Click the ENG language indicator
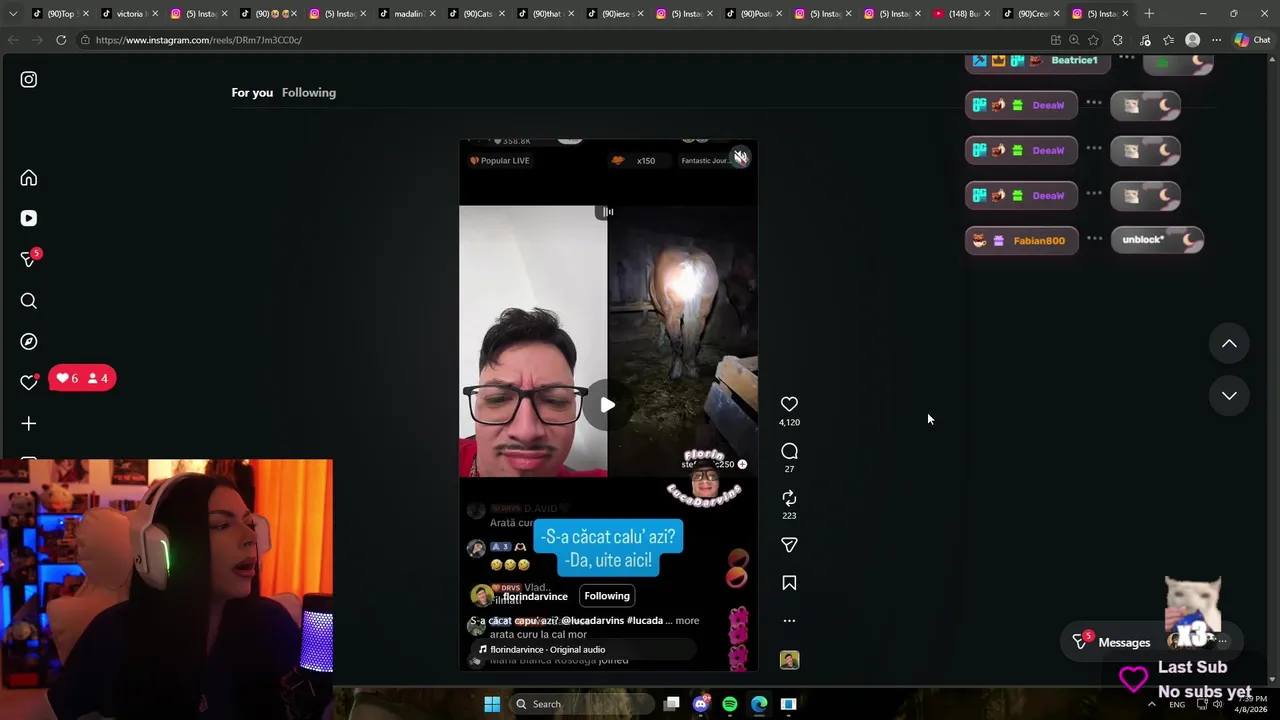 point(1177,704)
